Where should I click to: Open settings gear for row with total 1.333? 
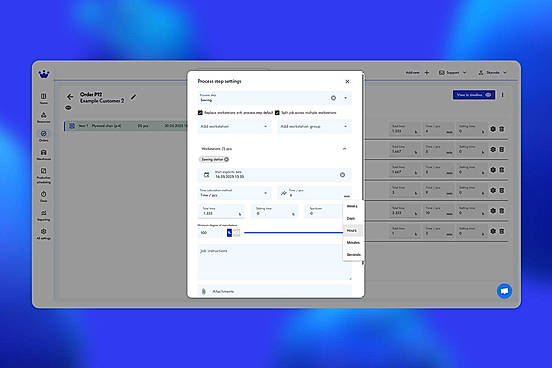click(493, 129)
